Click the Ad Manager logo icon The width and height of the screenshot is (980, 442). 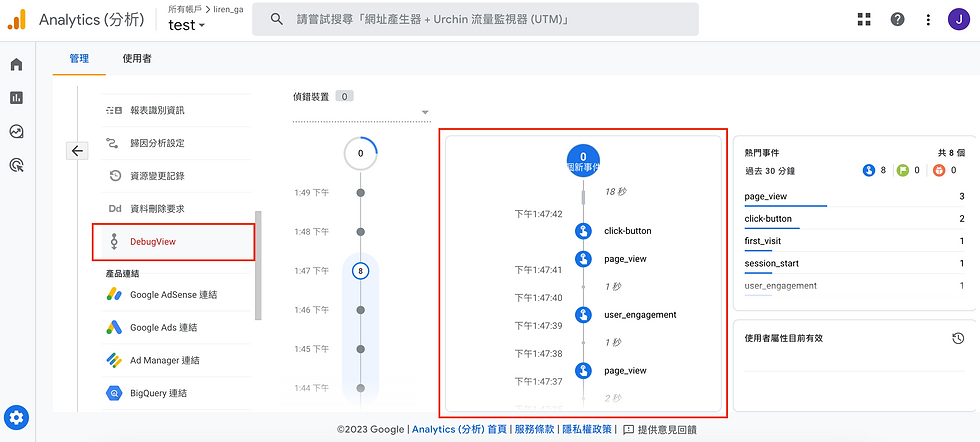click(114, 360)
